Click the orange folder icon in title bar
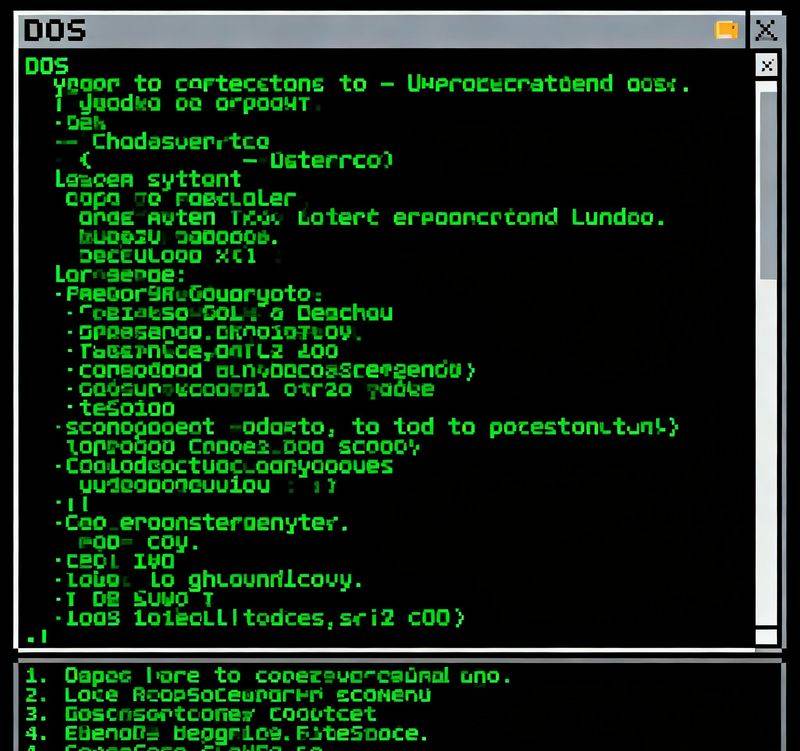 click(726, 30)
